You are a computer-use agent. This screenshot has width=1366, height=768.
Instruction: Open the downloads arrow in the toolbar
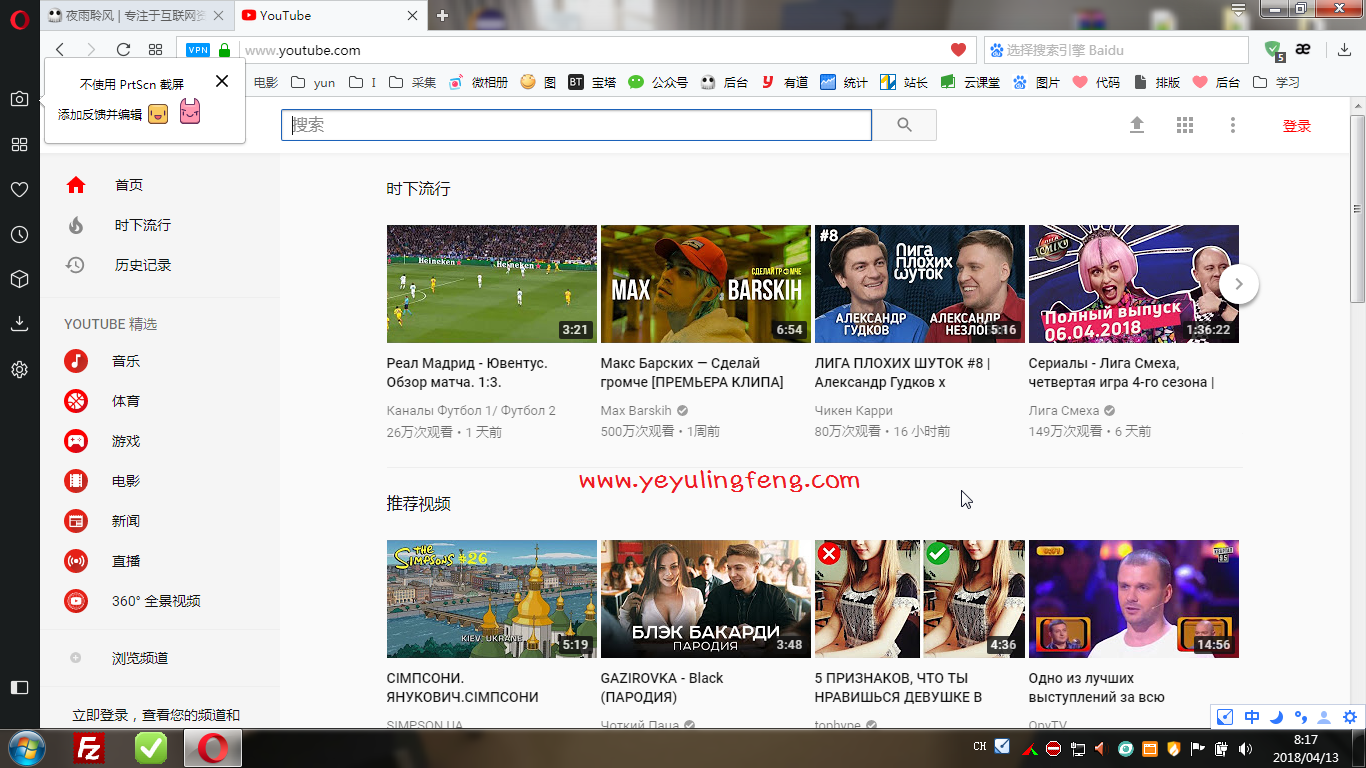pyautogui.click(x=1345, y=50)
